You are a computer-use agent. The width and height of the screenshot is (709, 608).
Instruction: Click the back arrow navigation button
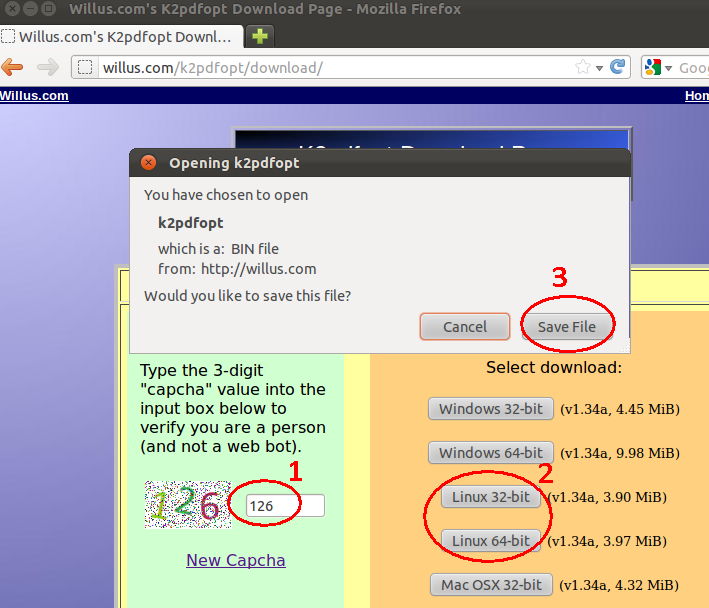[12, 67]
